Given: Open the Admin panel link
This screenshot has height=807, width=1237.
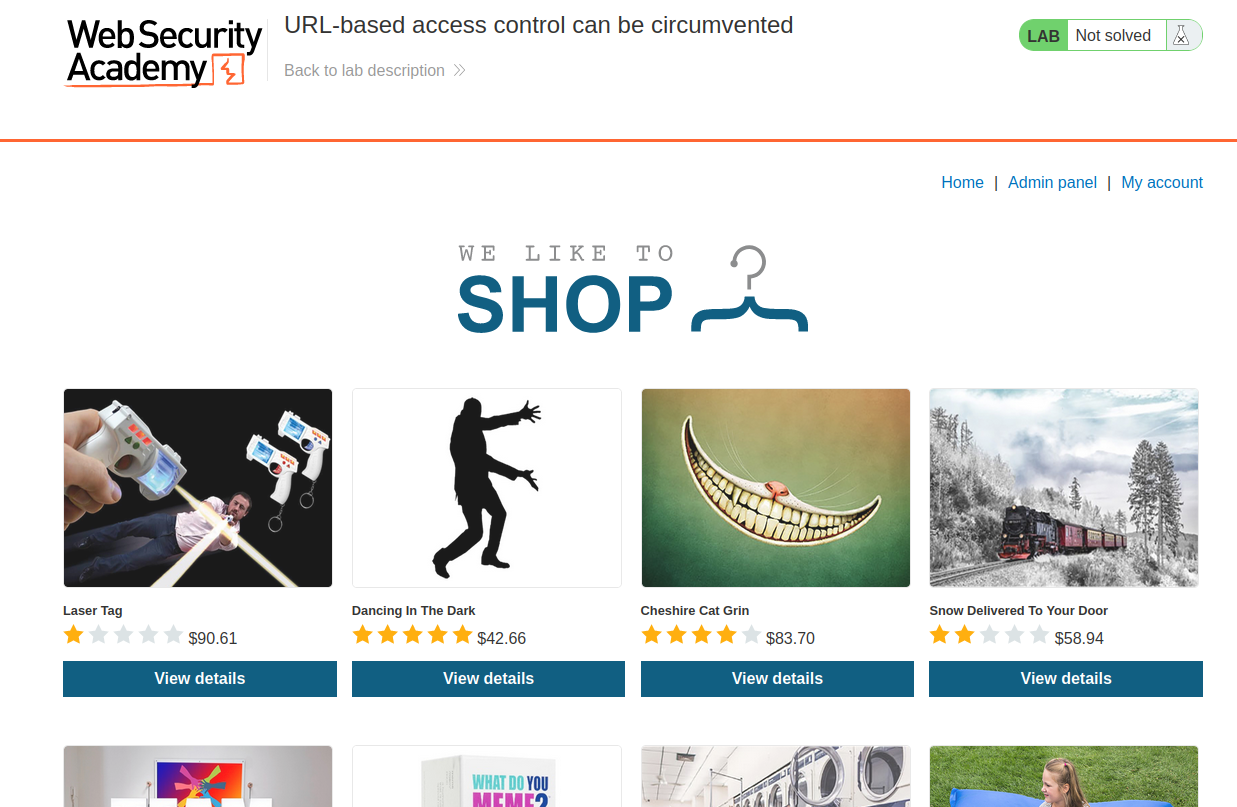Looking at the screenshot, I should [x=1052, y=182].
